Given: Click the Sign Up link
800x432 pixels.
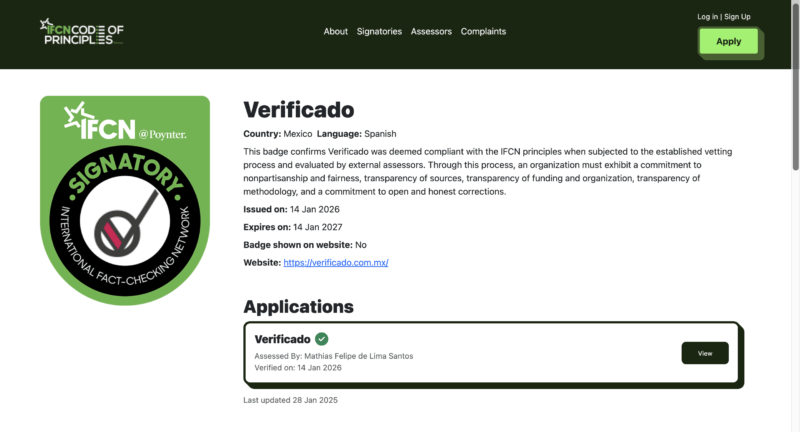Looking at the screenshot, I should [737, 17].
